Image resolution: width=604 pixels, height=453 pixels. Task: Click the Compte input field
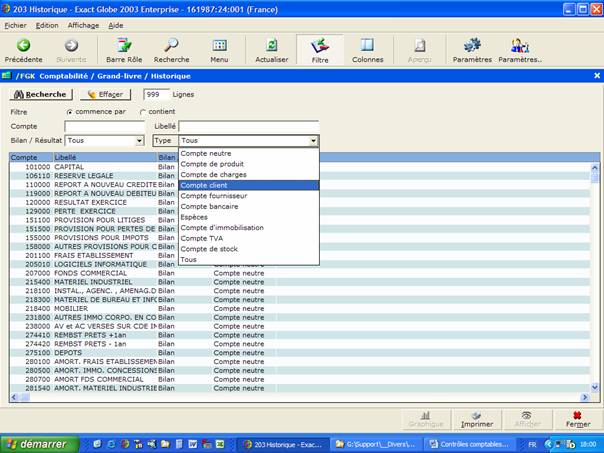[x=105, y=126]
